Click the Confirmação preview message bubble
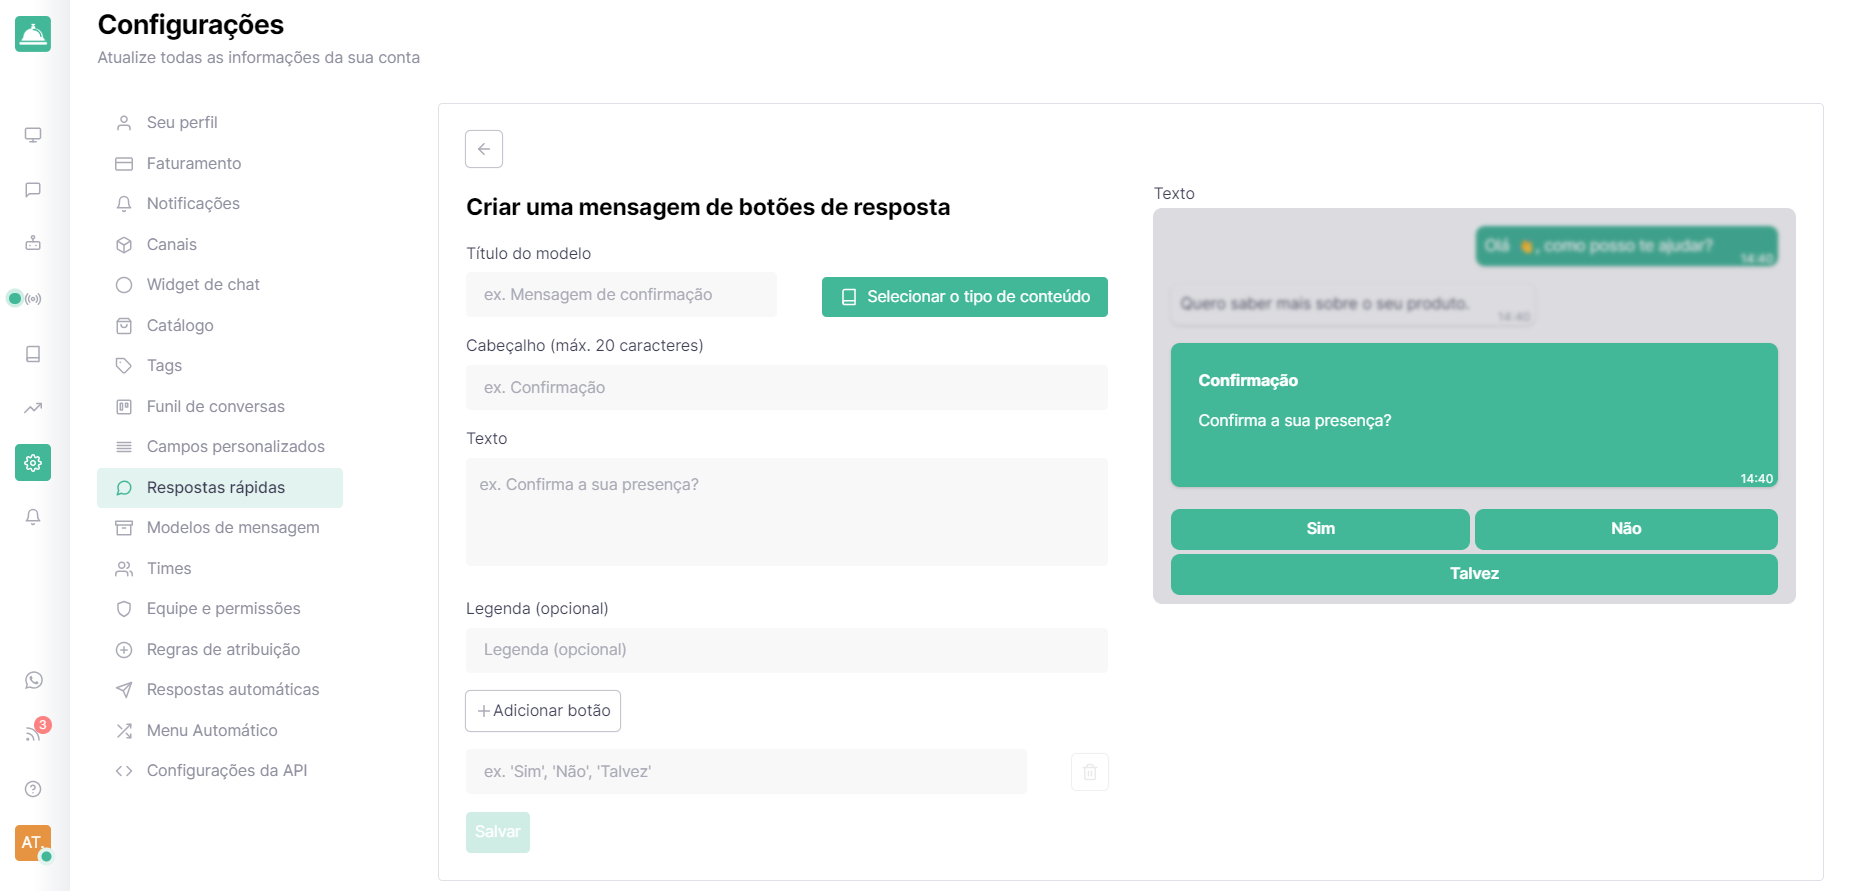This screenshot has height=891, width=1853. 1474,415
